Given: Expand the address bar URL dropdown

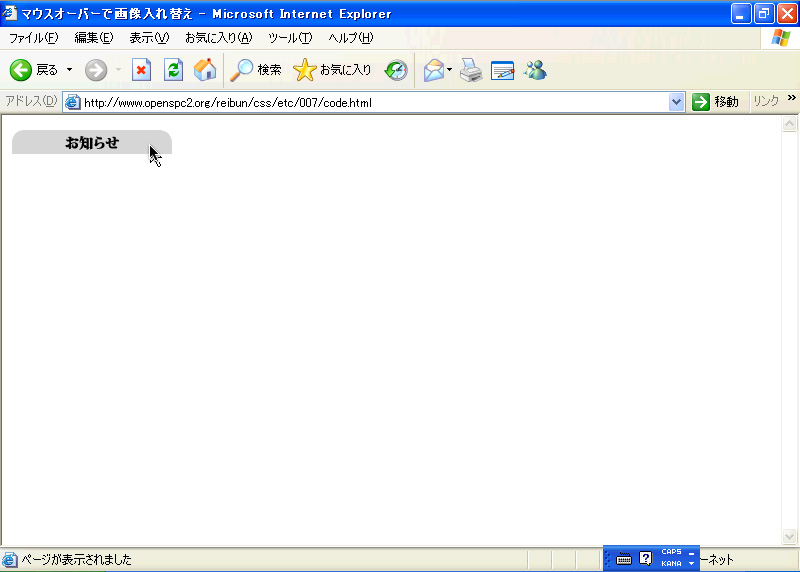Looking at the screenshot, I should point(676,102).
